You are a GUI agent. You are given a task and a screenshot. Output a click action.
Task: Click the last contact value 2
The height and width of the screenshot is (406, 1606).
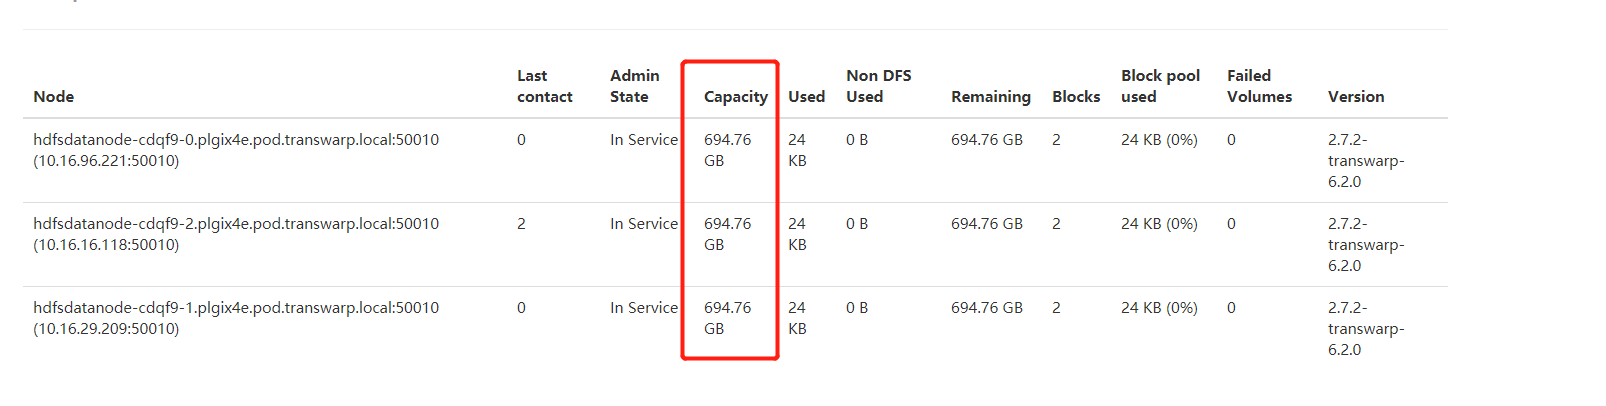click(x=521, y=224)
